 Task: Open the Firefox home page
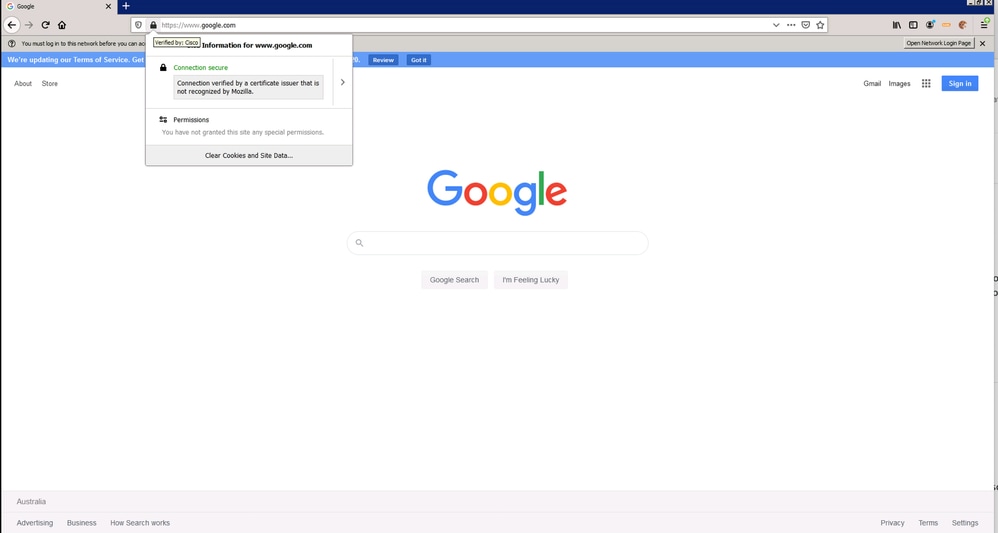(x=62, y=25)
